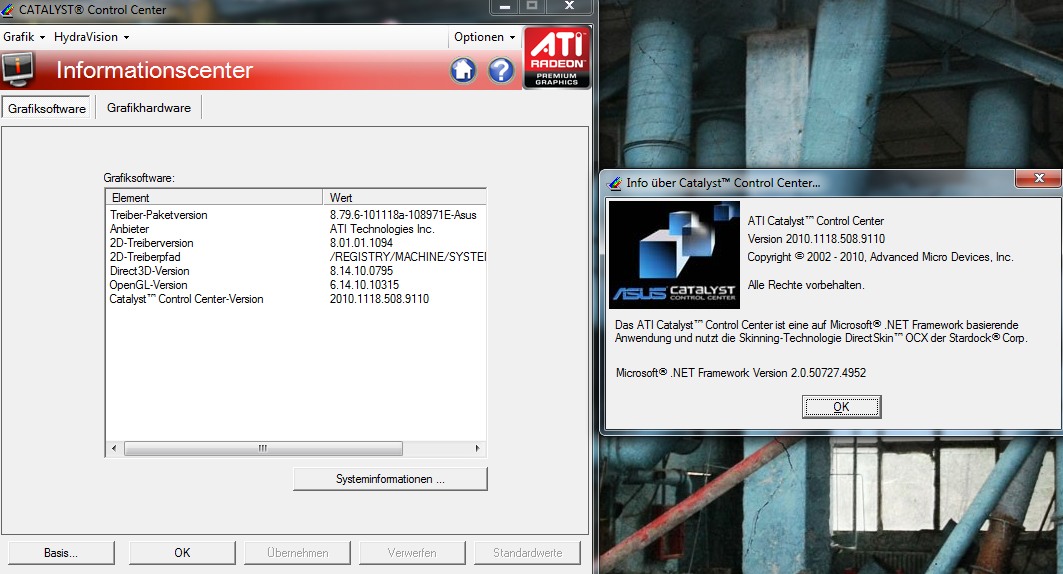The height and width of the screenshot is (574, 1063).
Task: Click the Element column header
Action: [214, 197]
